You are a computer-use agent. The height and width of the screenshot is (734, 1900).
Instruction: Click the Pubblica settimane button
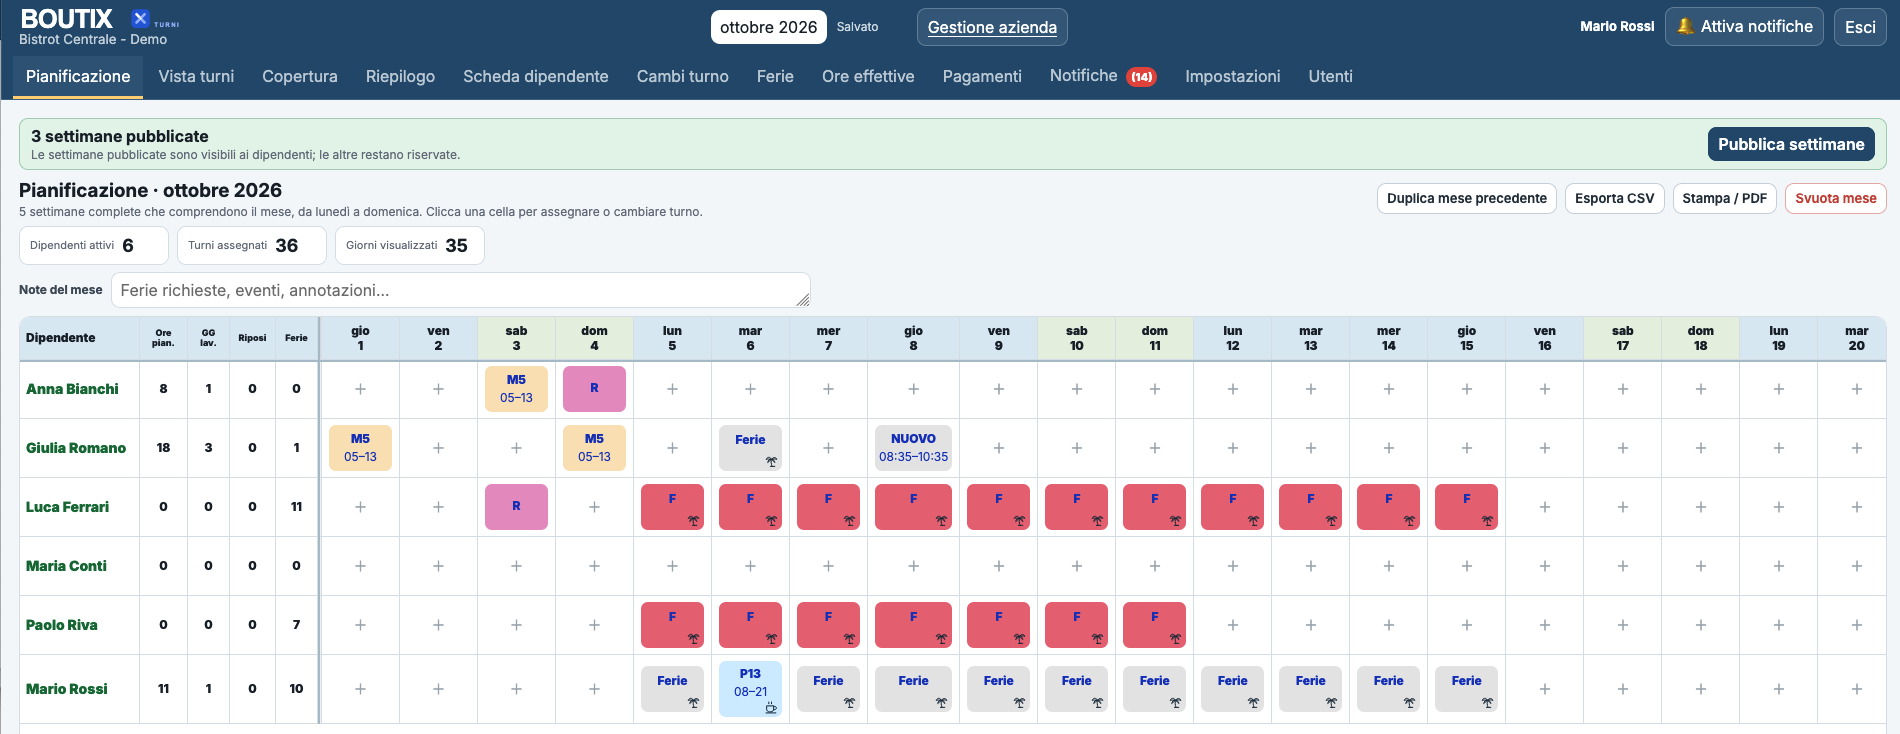(1791, 144)
